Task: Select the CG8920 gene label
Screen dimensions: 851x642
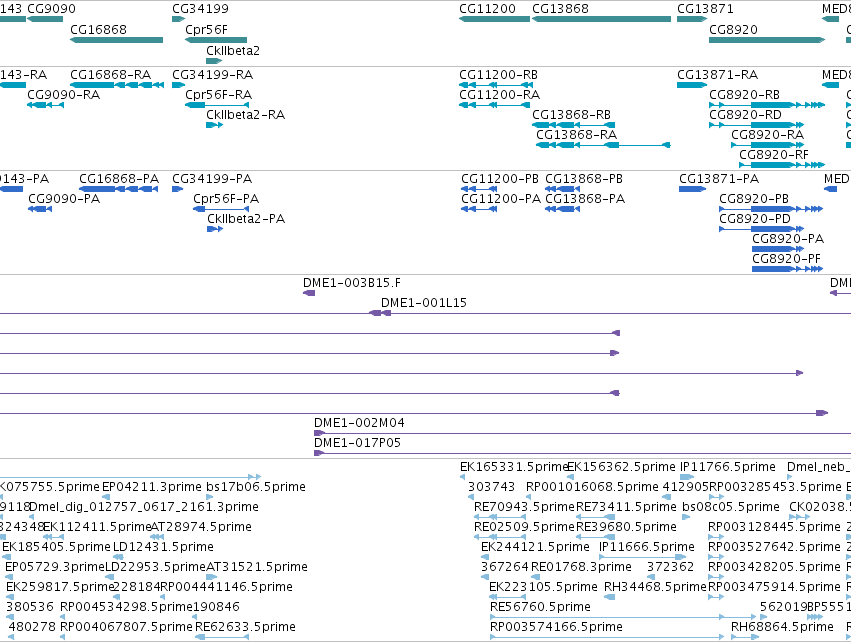Action: click(733, 29)
